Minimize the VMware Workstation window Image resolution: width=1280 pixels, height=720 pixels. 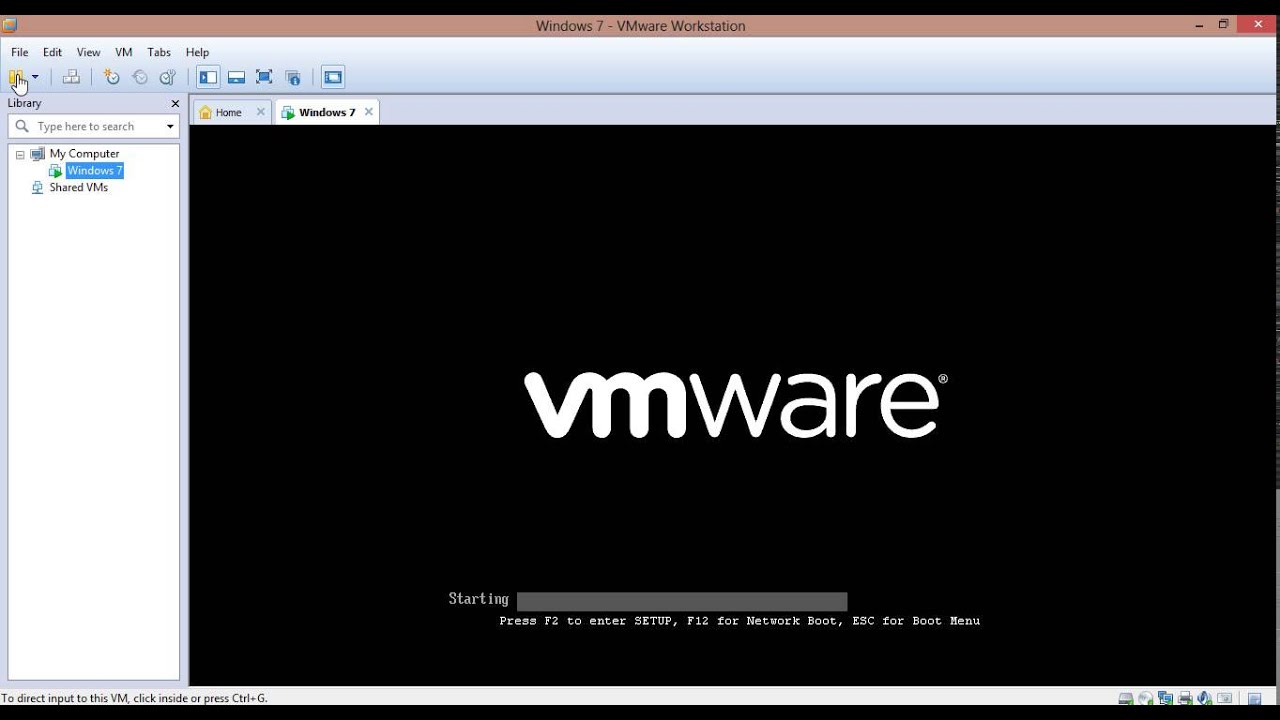[x=1200, y=24]
